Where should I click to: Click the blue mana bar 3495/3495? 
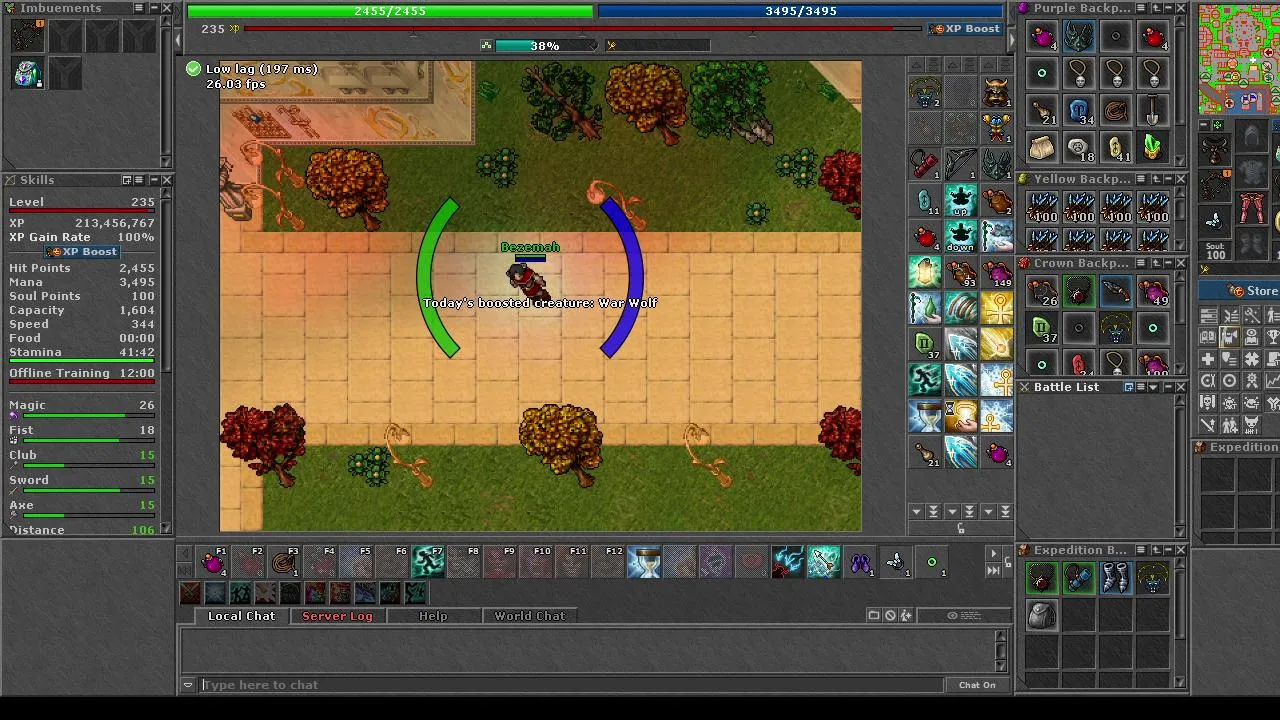coord(801,11)
